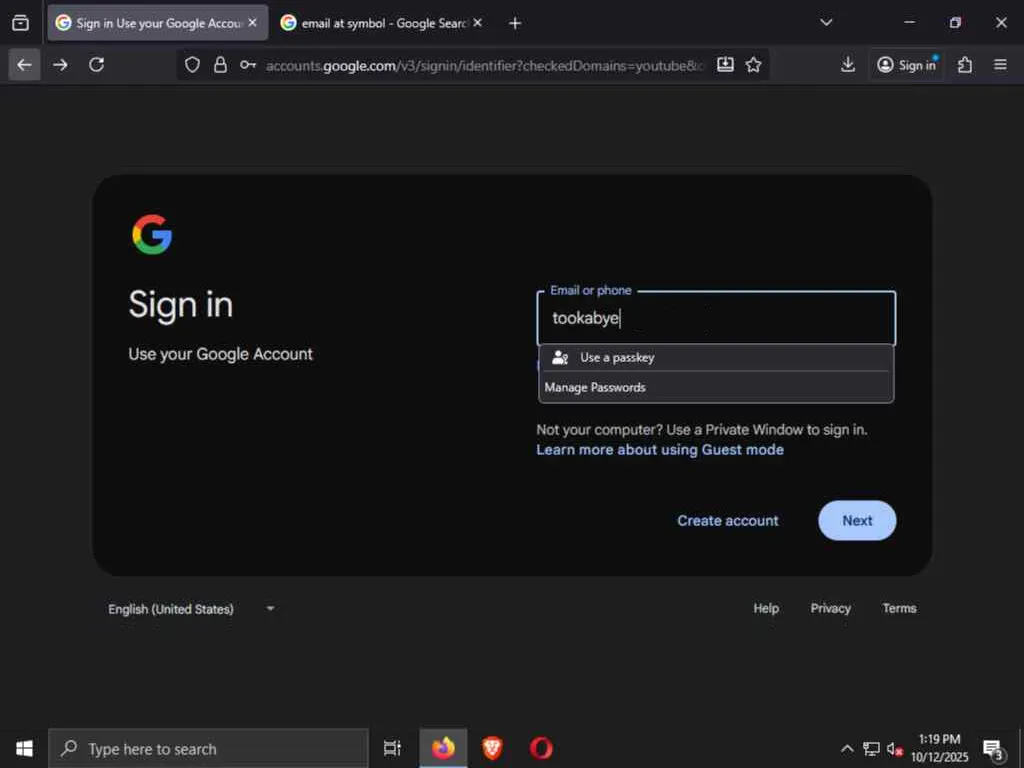This screenshot has width=1024, height=768.
Task: Bookmark this page with star icon
Action: 754,64
